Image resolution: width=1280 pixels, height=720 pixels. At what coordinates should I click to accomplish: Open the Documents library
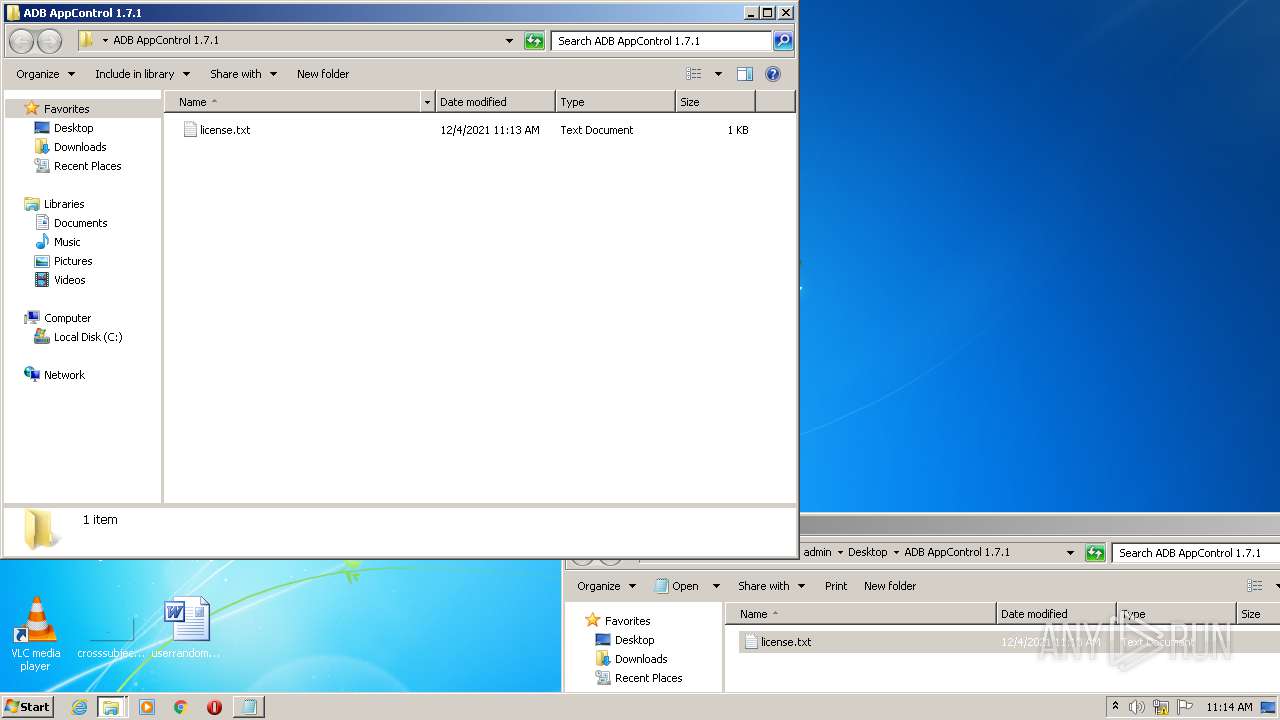pyautogui.click(x=80, y=223)
